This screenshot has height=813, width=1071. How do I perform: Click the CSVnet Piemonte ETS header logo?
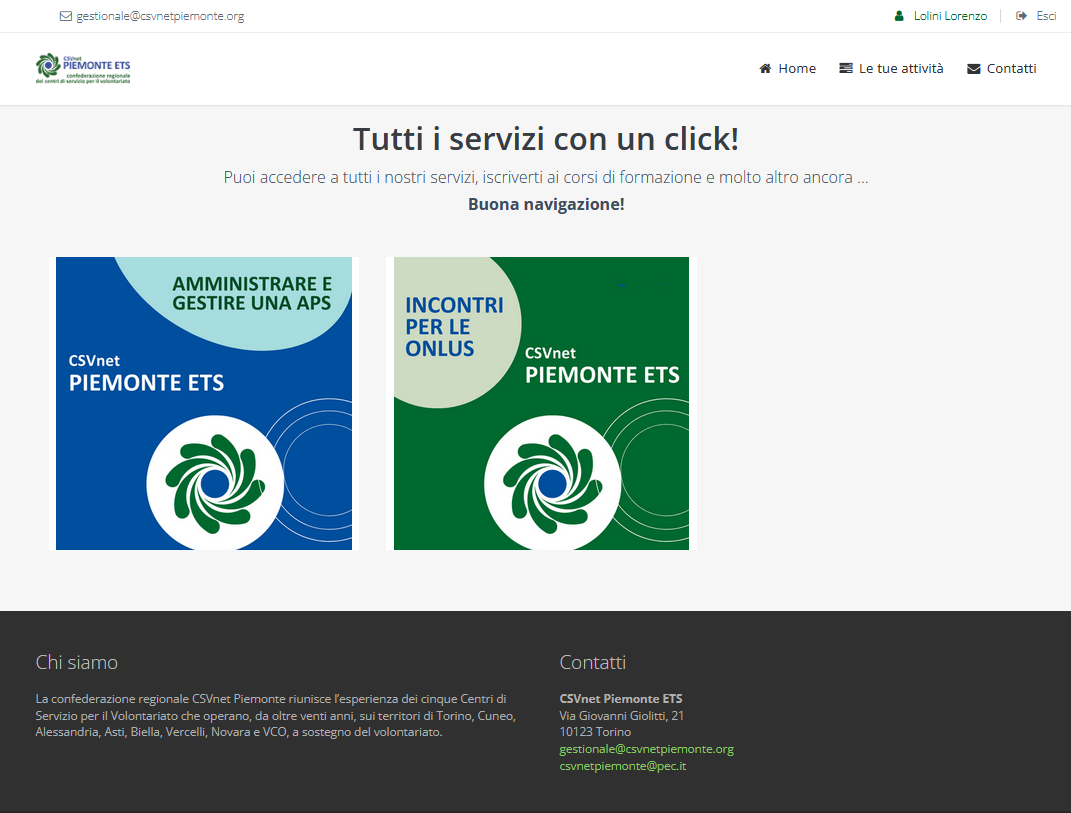[83, 68]
